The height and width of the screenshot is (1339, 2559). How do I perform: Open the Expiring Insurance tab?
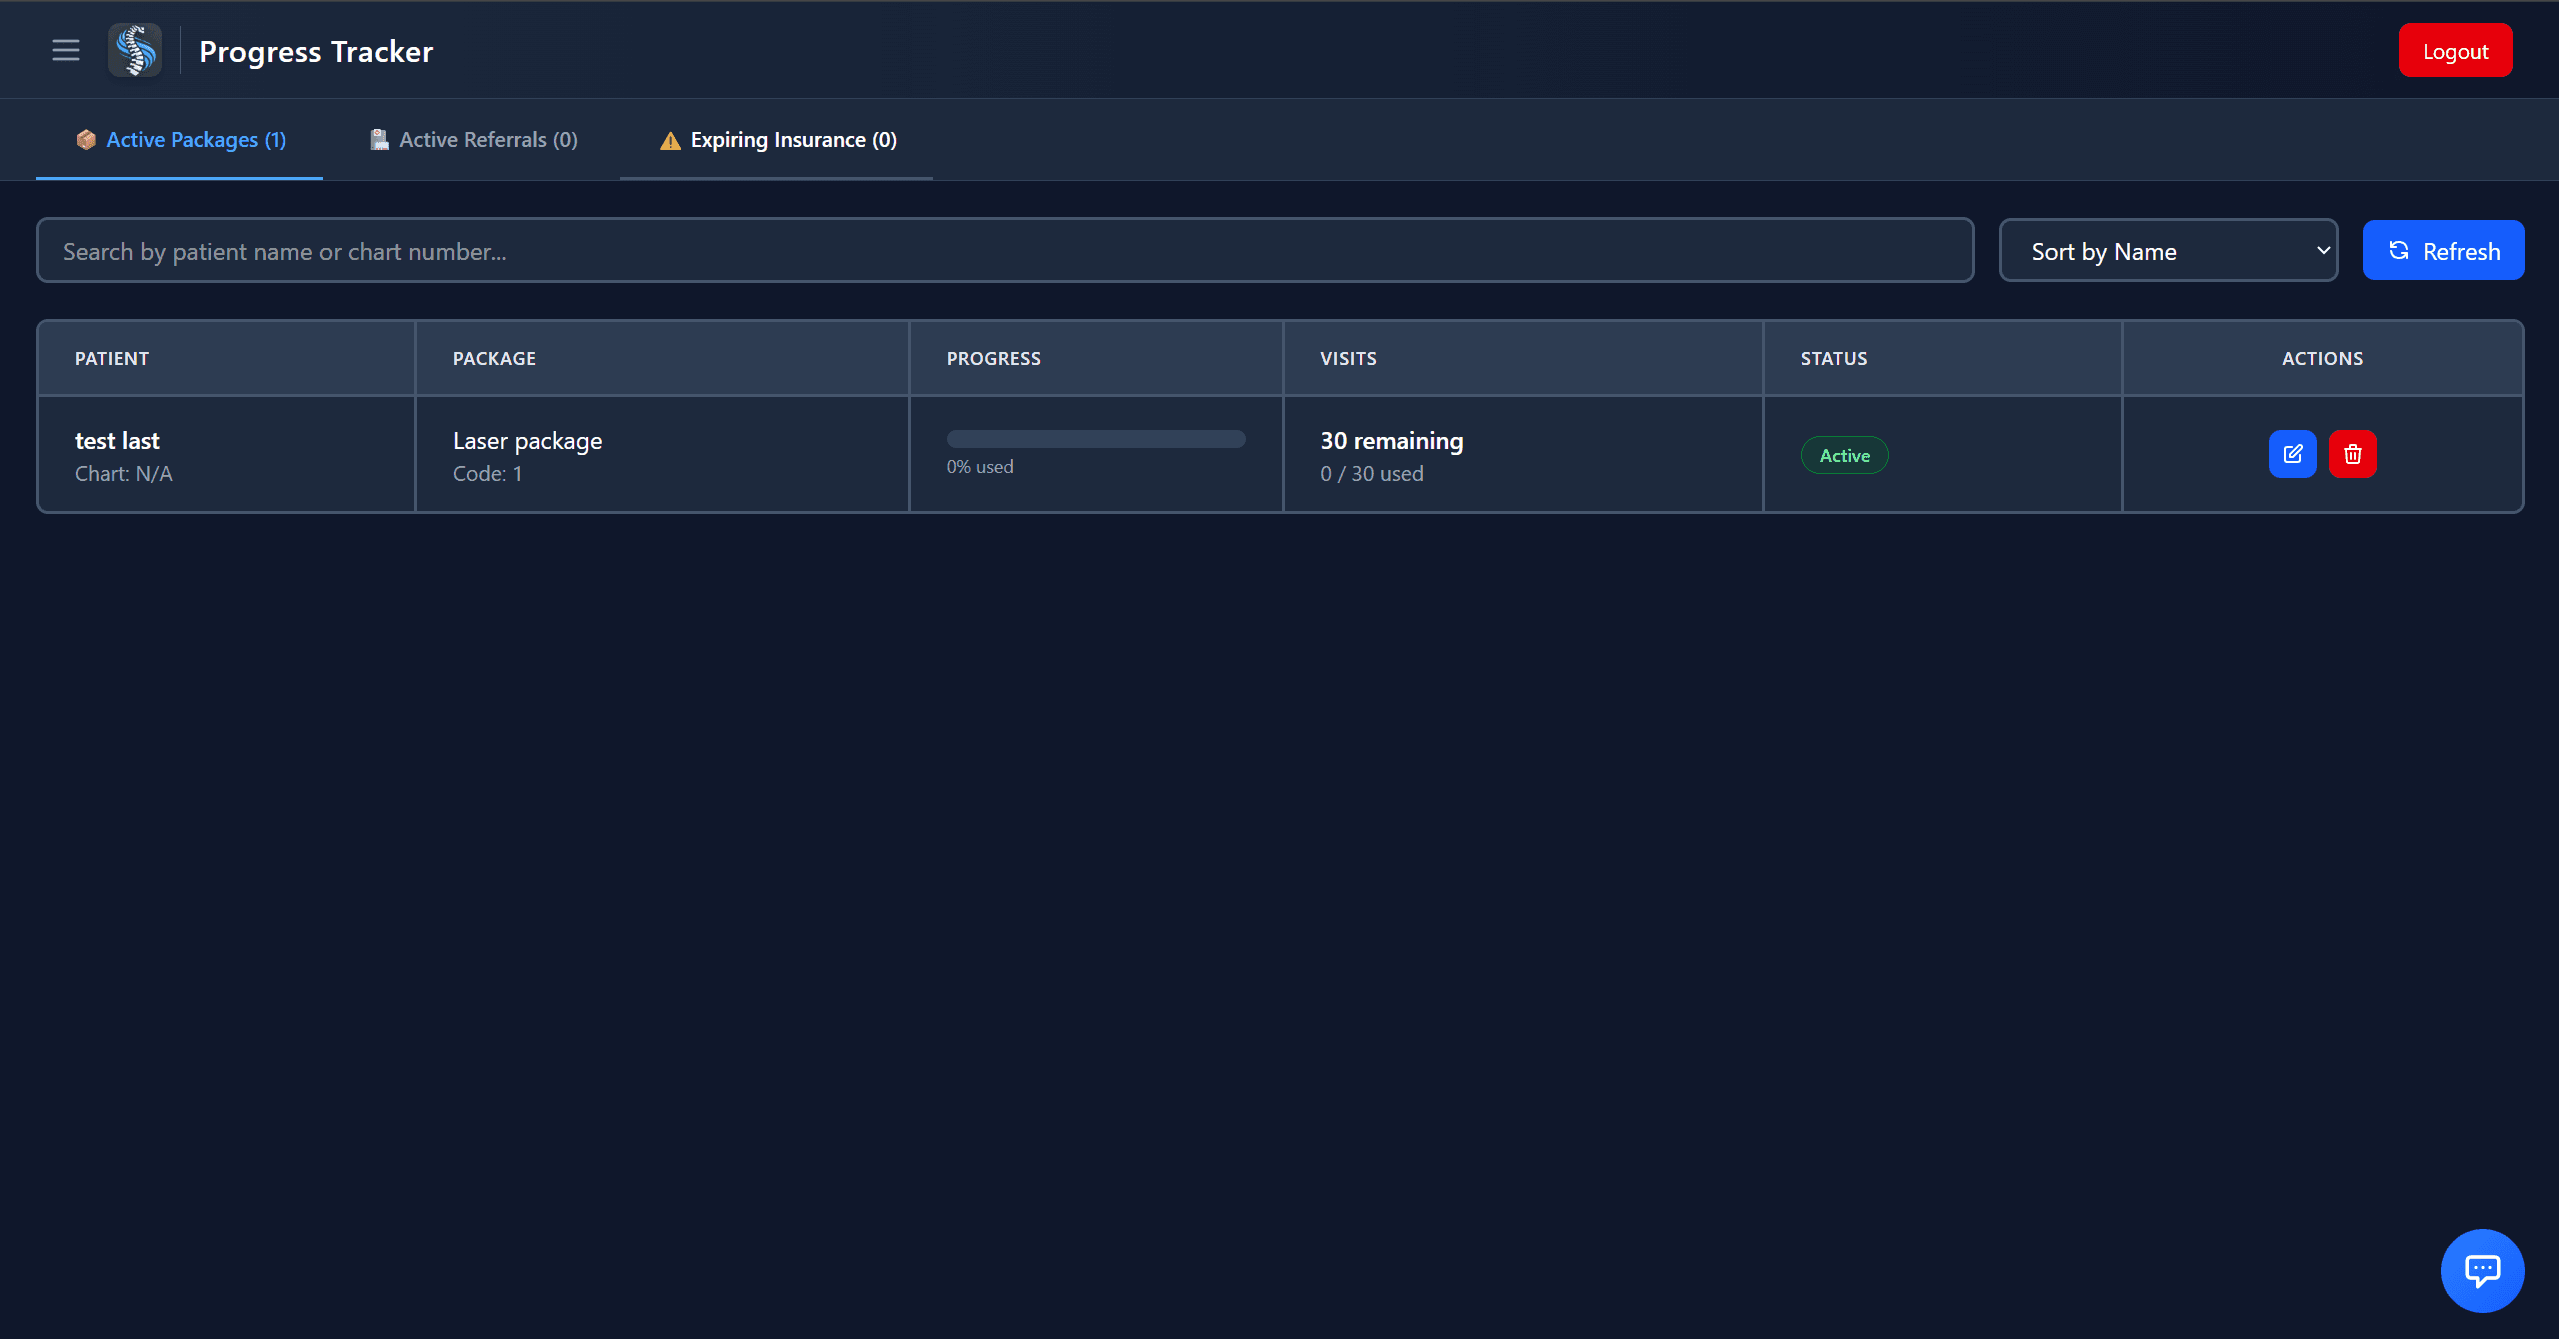(x=775, y=139)
